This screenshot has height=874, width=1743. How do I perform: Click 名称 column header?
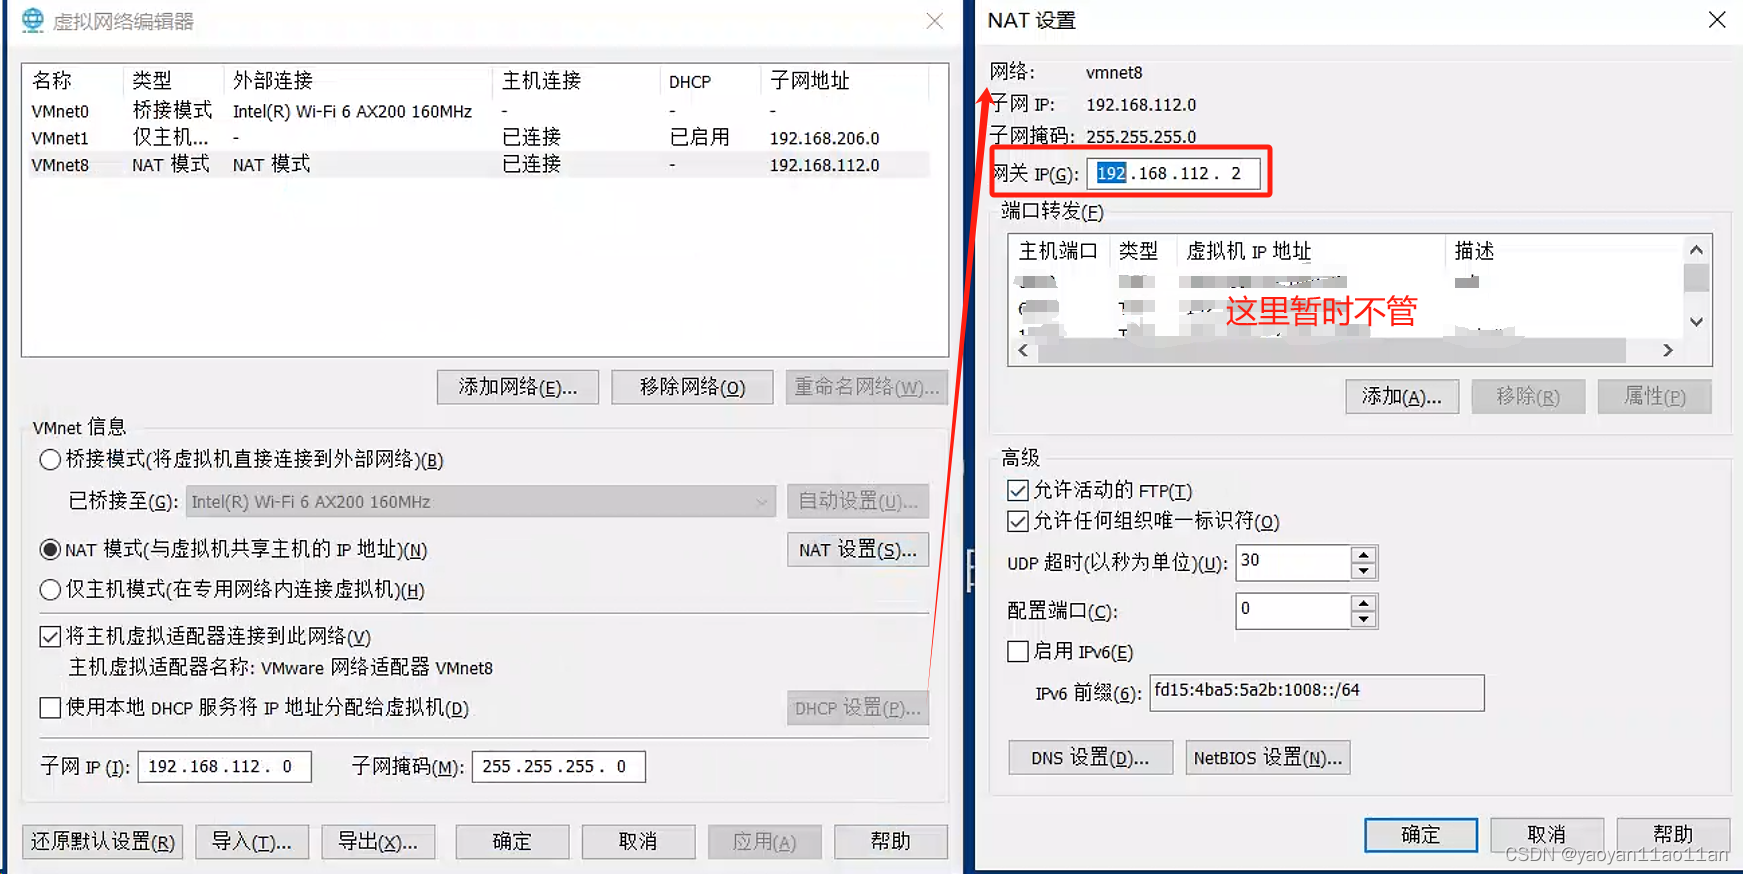[73, 80]
